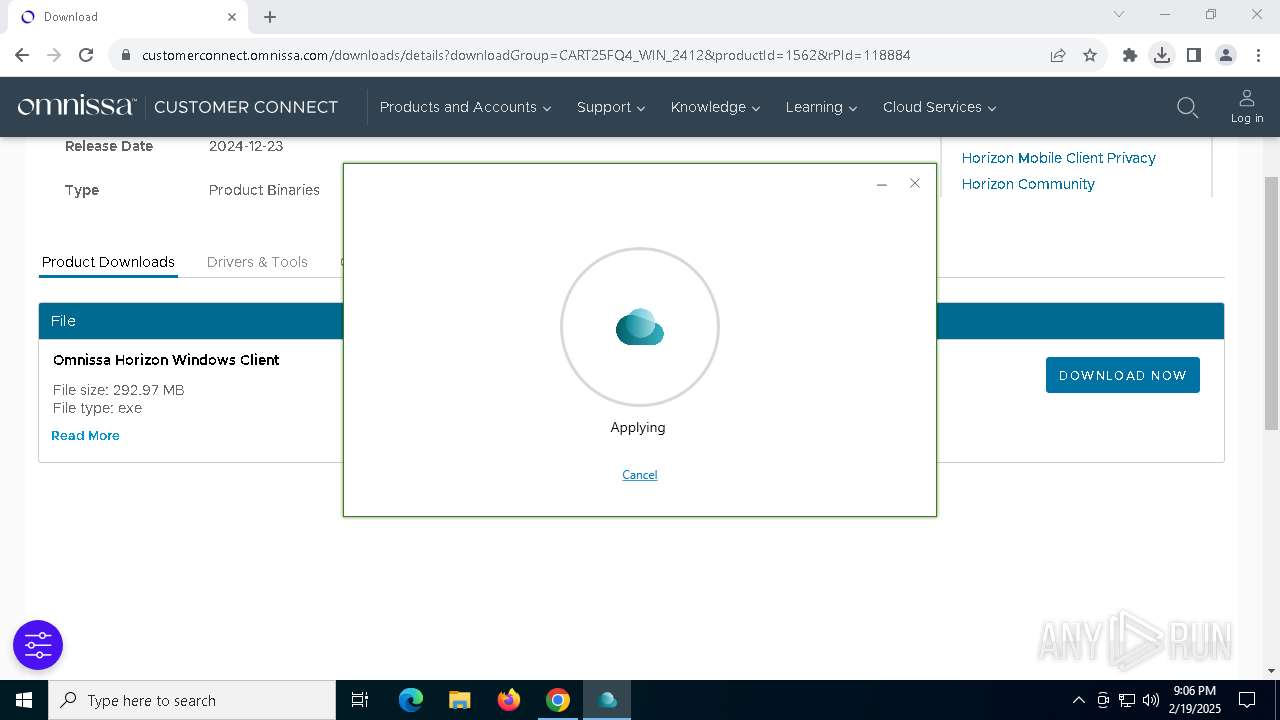Open the tab search chevron in the title bar
This screenshot has height=720, width=1280.
tap(1119, 14)
